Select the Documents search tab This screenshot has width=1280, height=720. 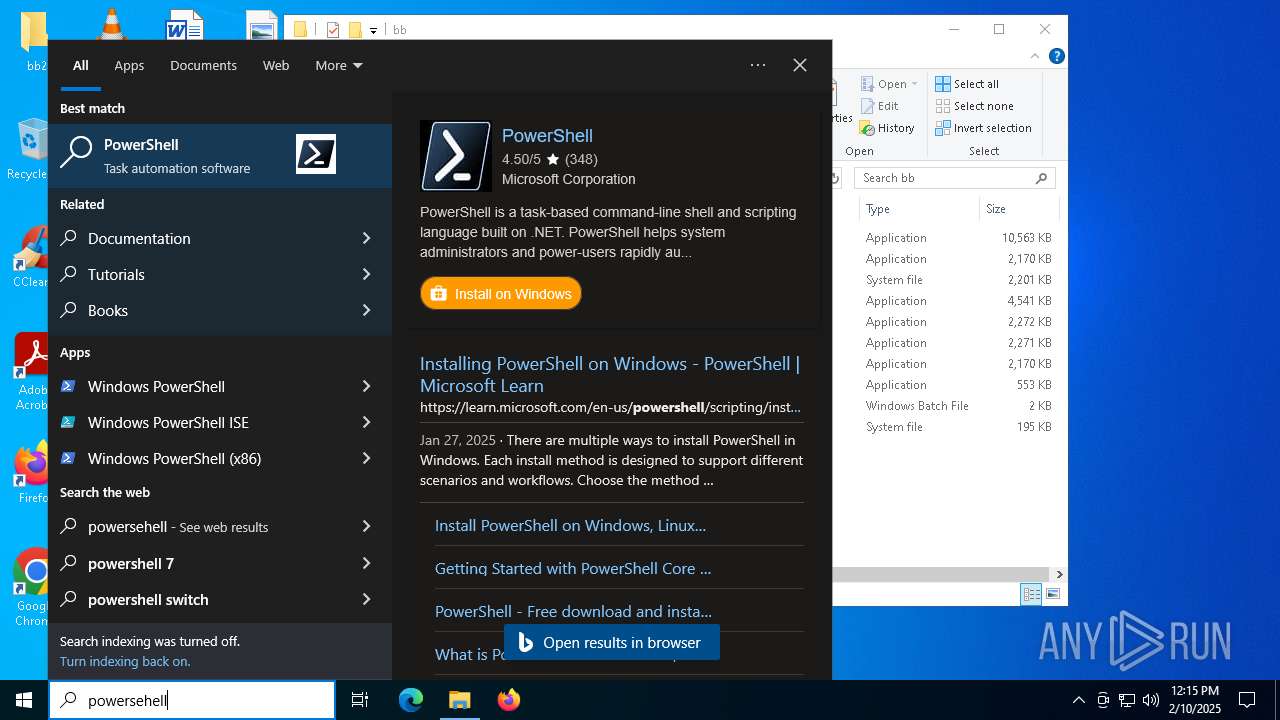(203, 65)
